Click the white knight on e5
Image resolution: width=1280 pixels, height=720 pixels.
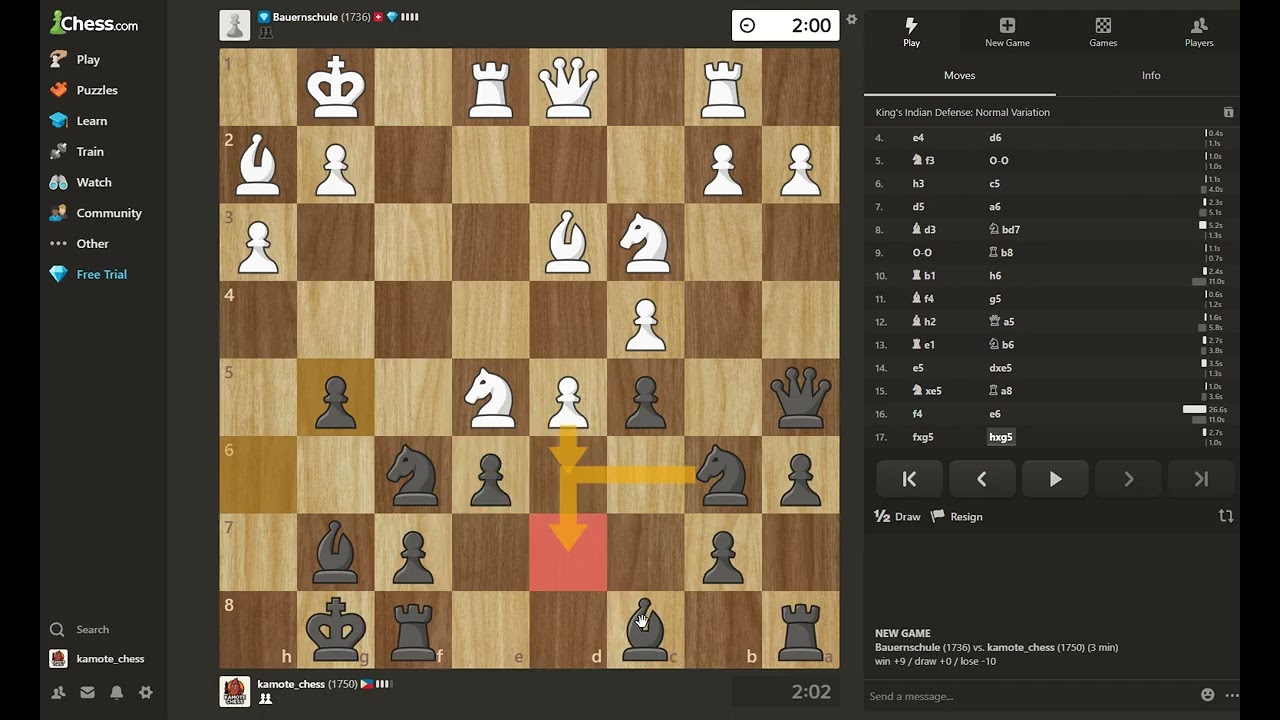click(490, 397)
